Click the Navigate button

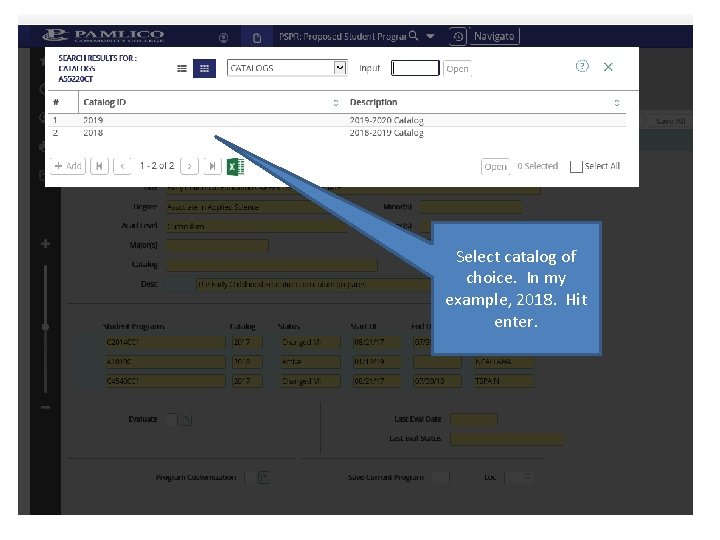tap(494, 36)
